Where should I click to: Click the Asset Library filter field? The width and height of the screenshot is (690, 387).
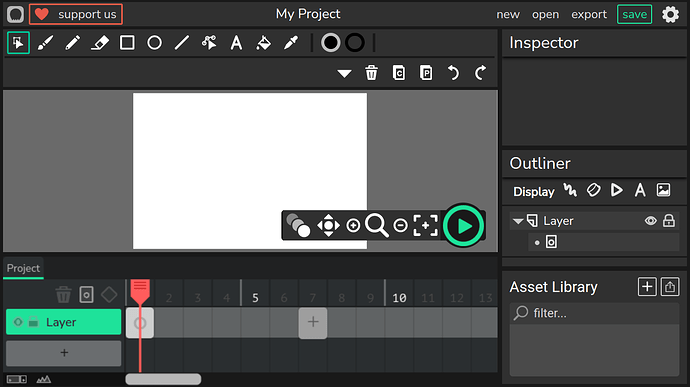(x=594, y=313)
